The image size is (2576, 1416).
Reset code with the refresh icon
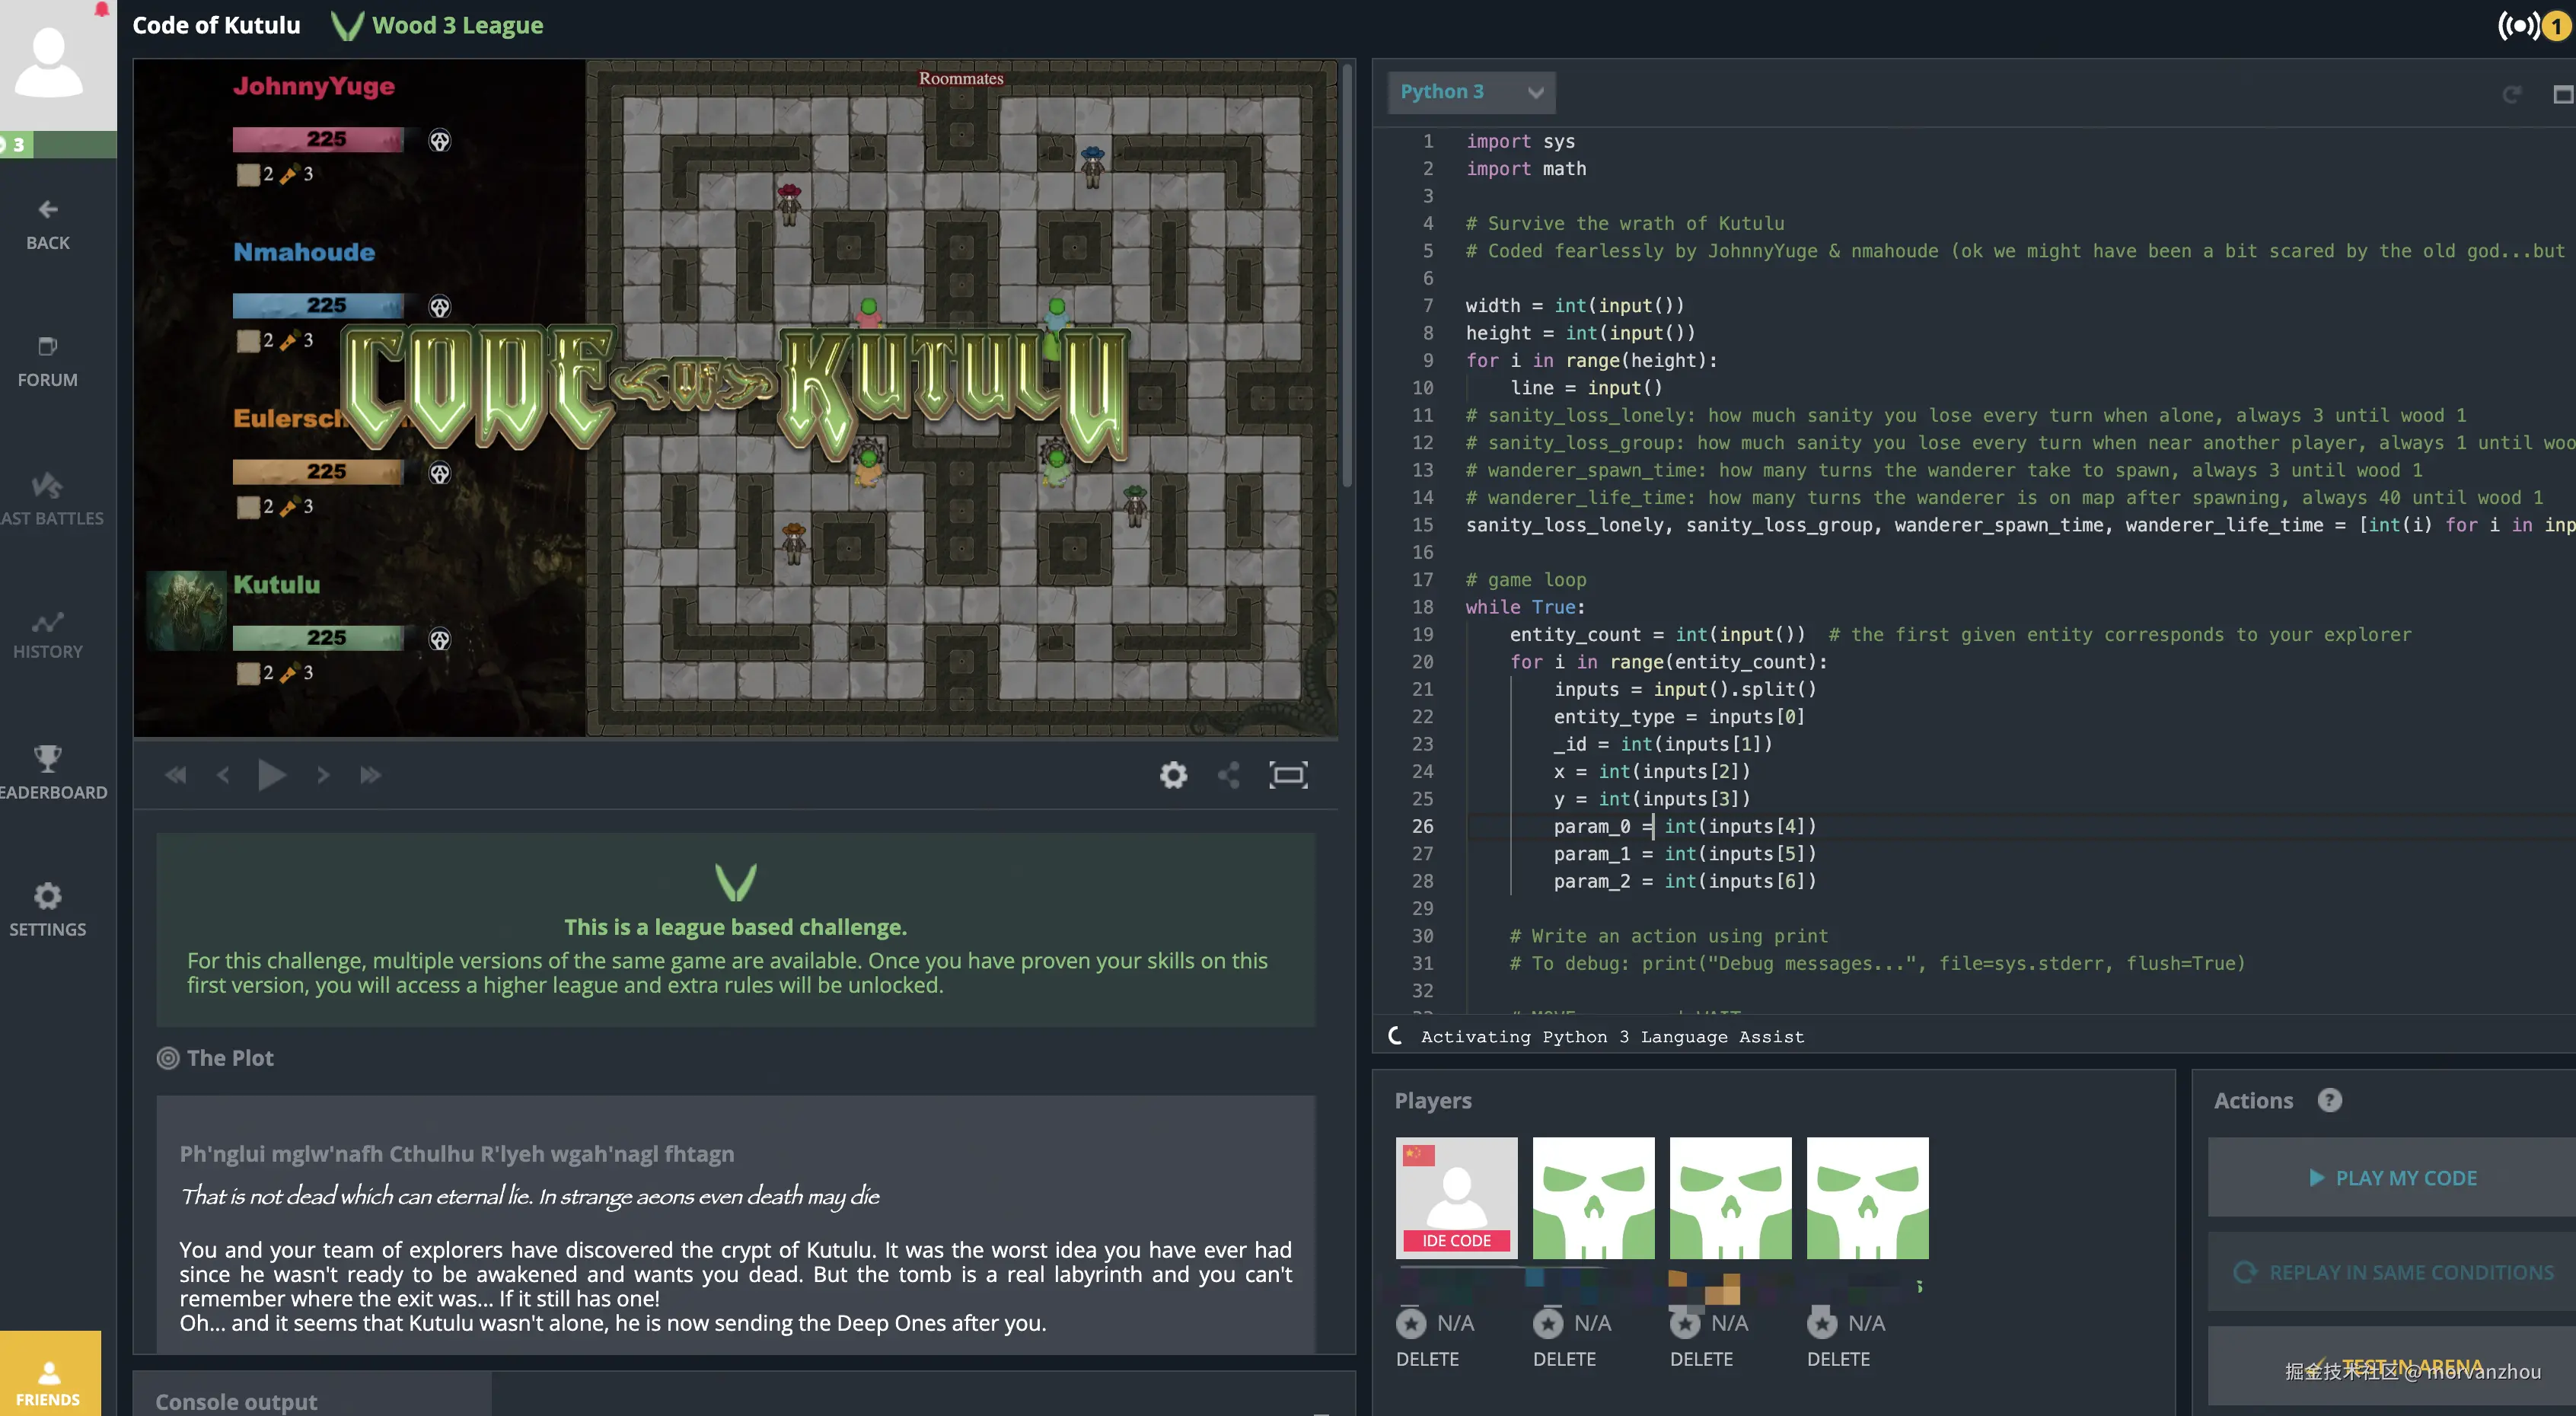(2511, 94)
